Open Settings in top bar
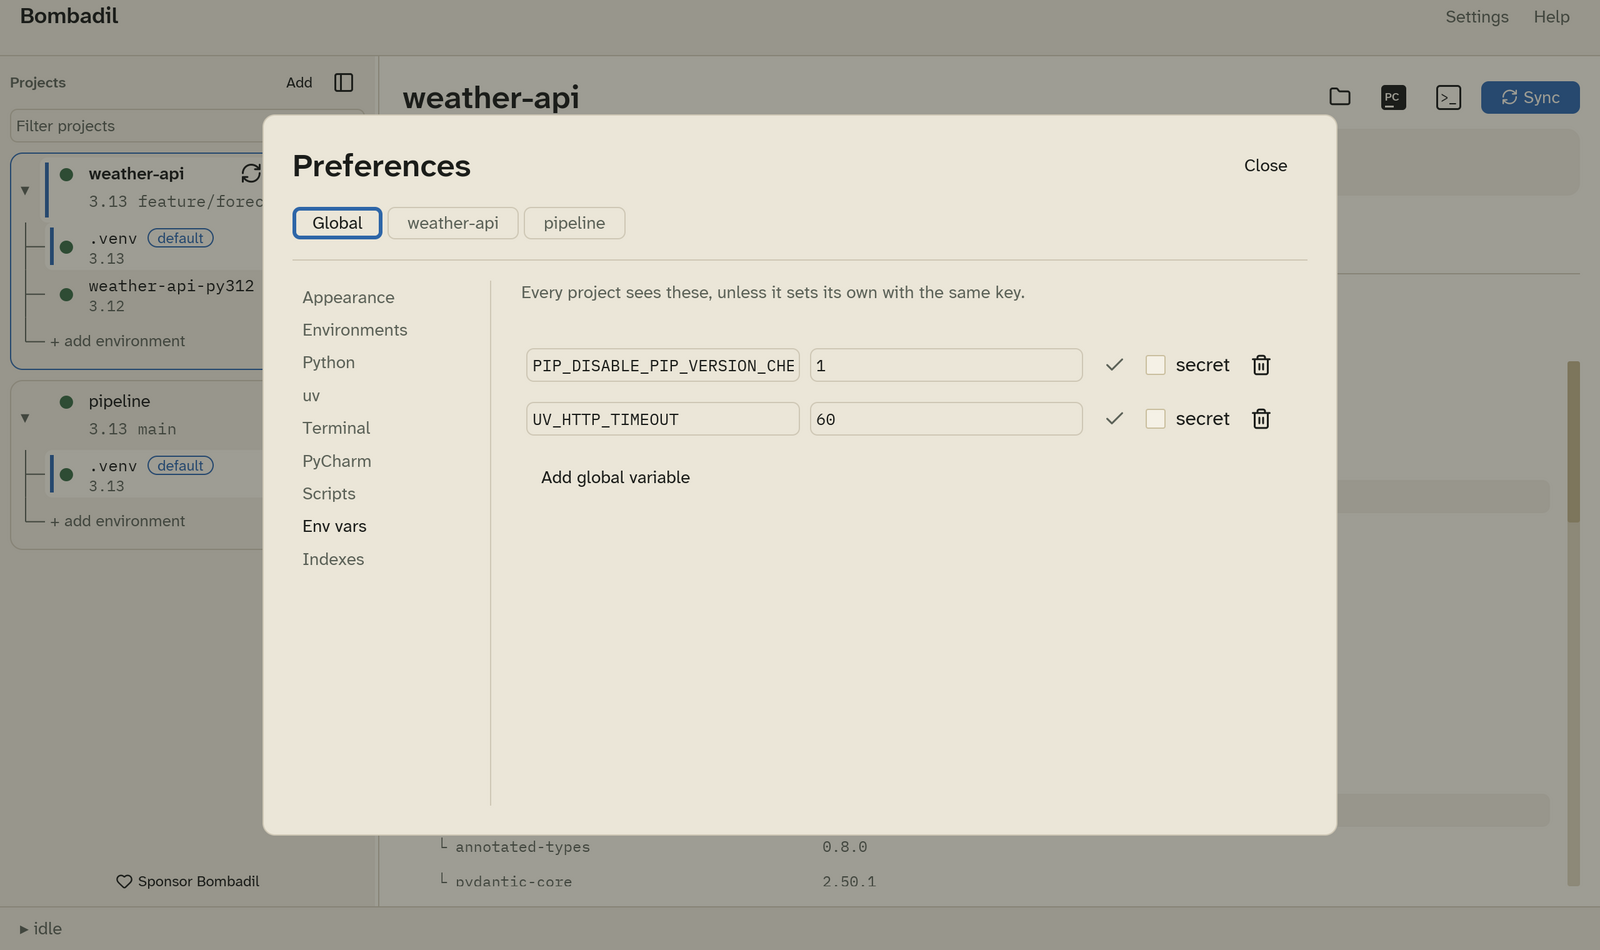This screenshot has width=1600, height=950. coord(1477,17)
